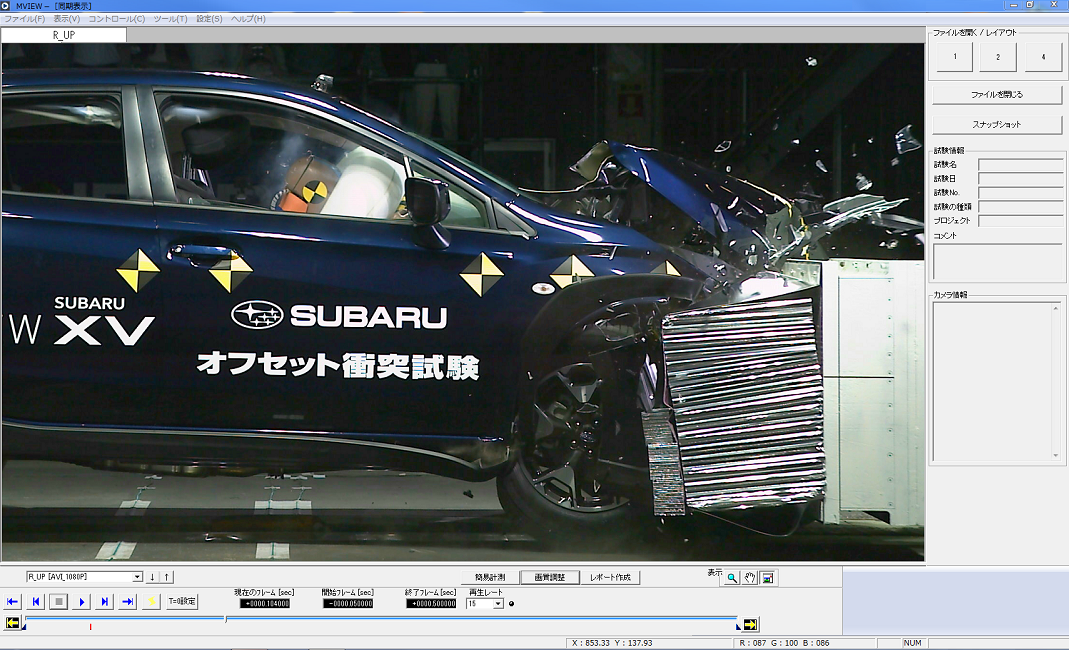This screenshot has height=650, width=1069.
Task: Click the yellow lightning trigger icon
Action: click(x=151, y=602)
